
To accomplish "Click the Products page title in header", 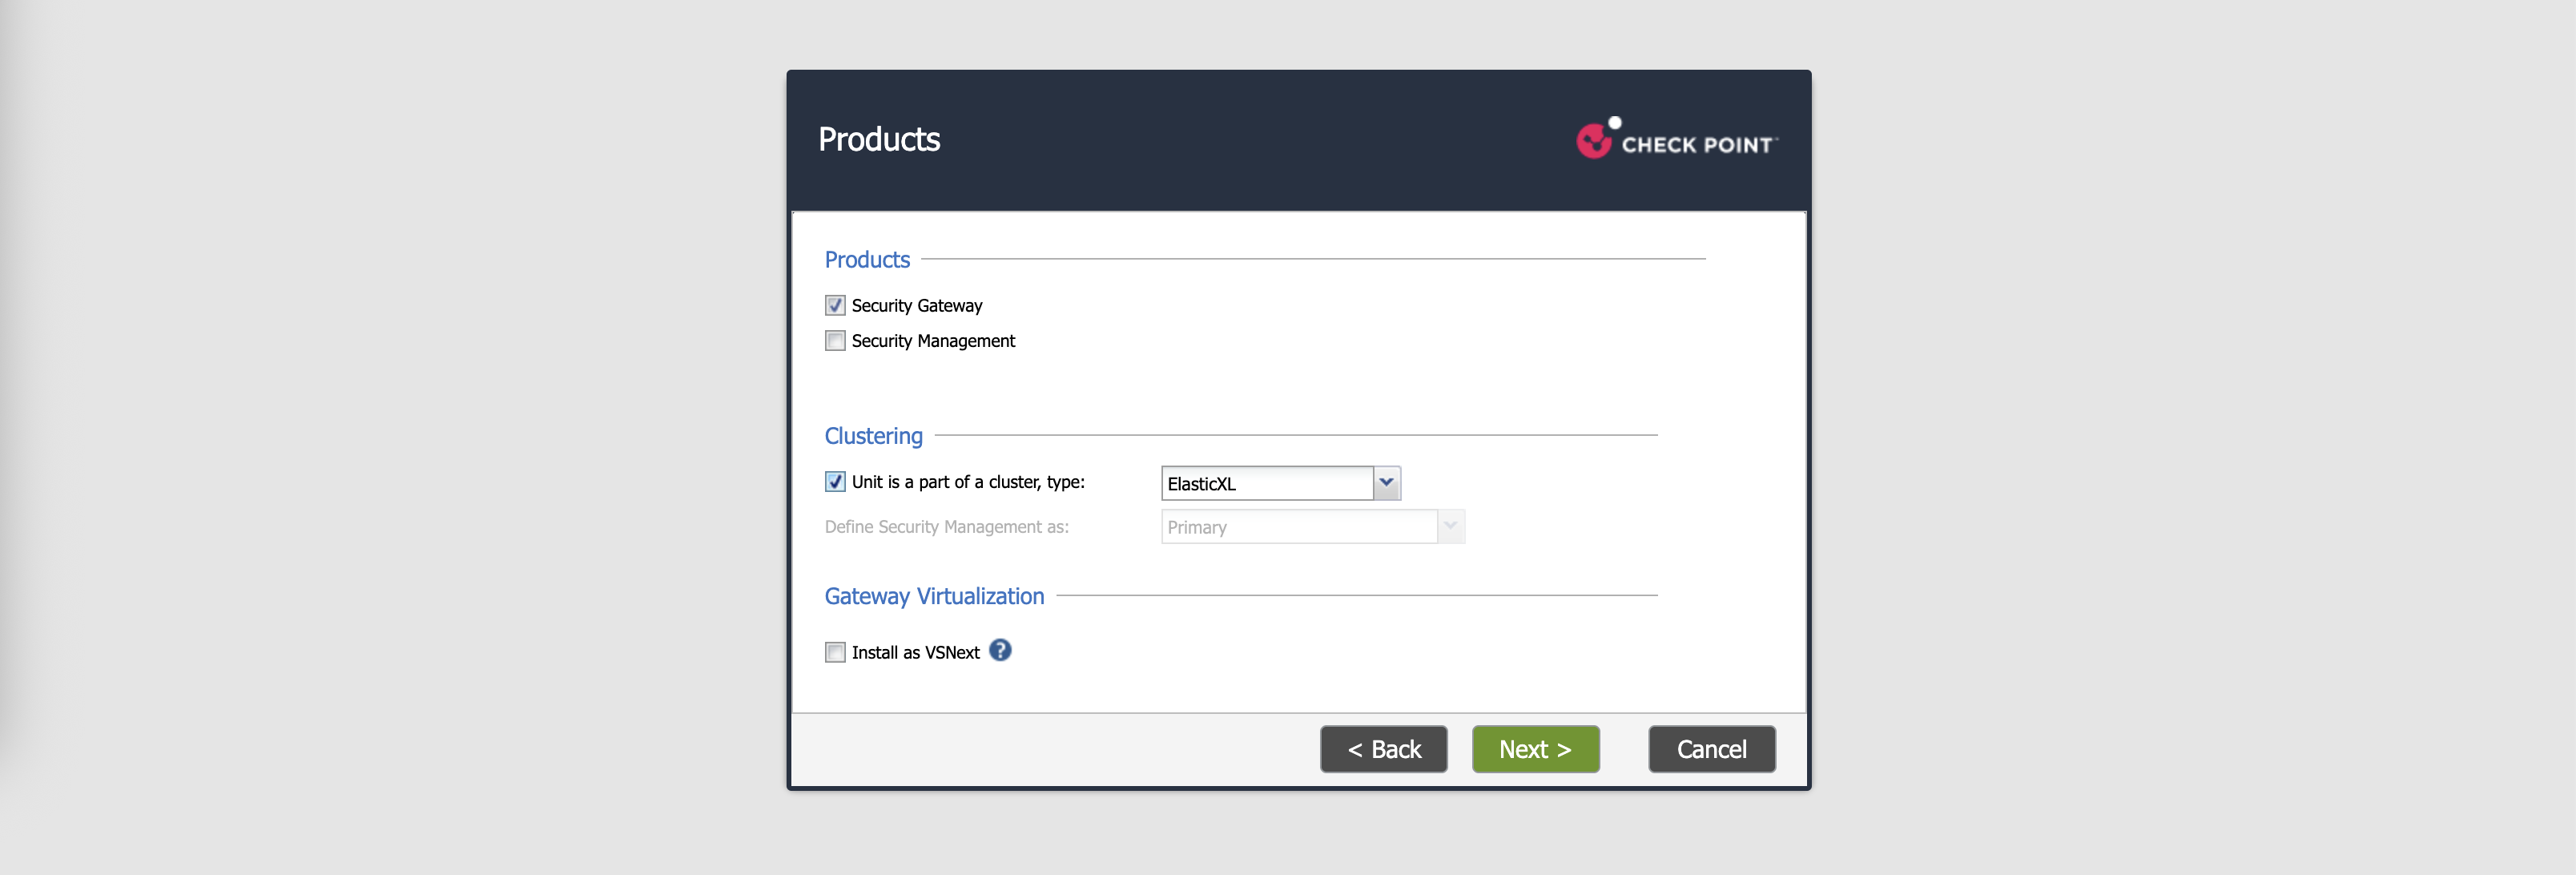I will (879, 139).
